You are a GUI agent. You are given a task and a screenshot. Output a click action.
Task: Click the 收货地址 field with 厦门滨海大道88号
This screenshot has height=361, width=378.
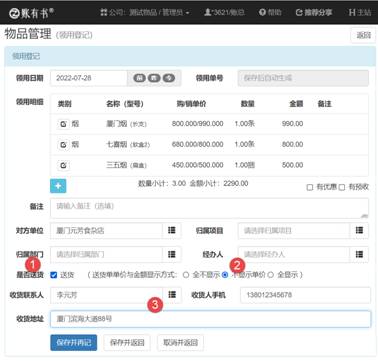point(210,319)
